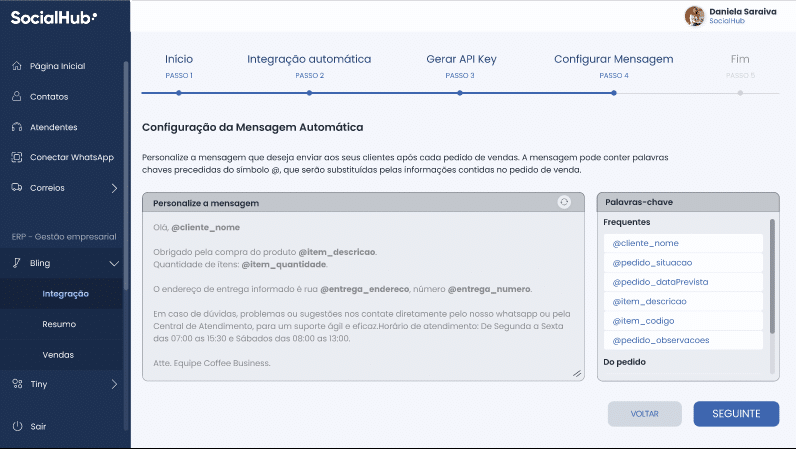Click the Contatos person icon
Screen dimensions: 796x449
17,97
